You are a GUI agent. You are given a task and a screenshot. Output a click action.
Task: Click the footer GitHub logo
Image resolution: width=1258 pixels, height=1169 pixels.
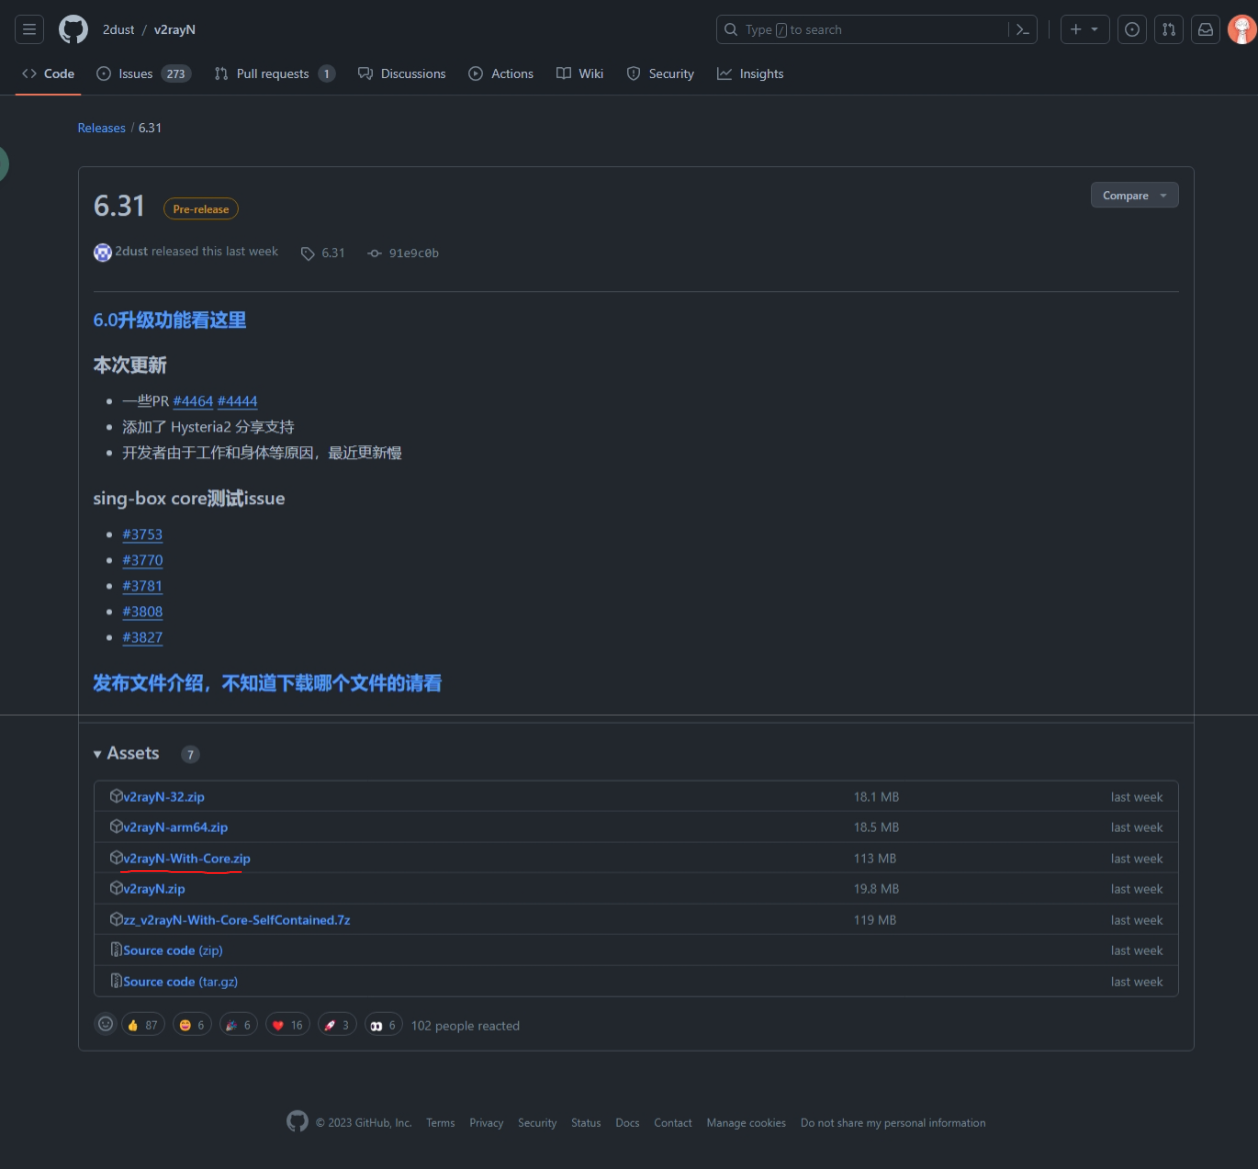297,1121
